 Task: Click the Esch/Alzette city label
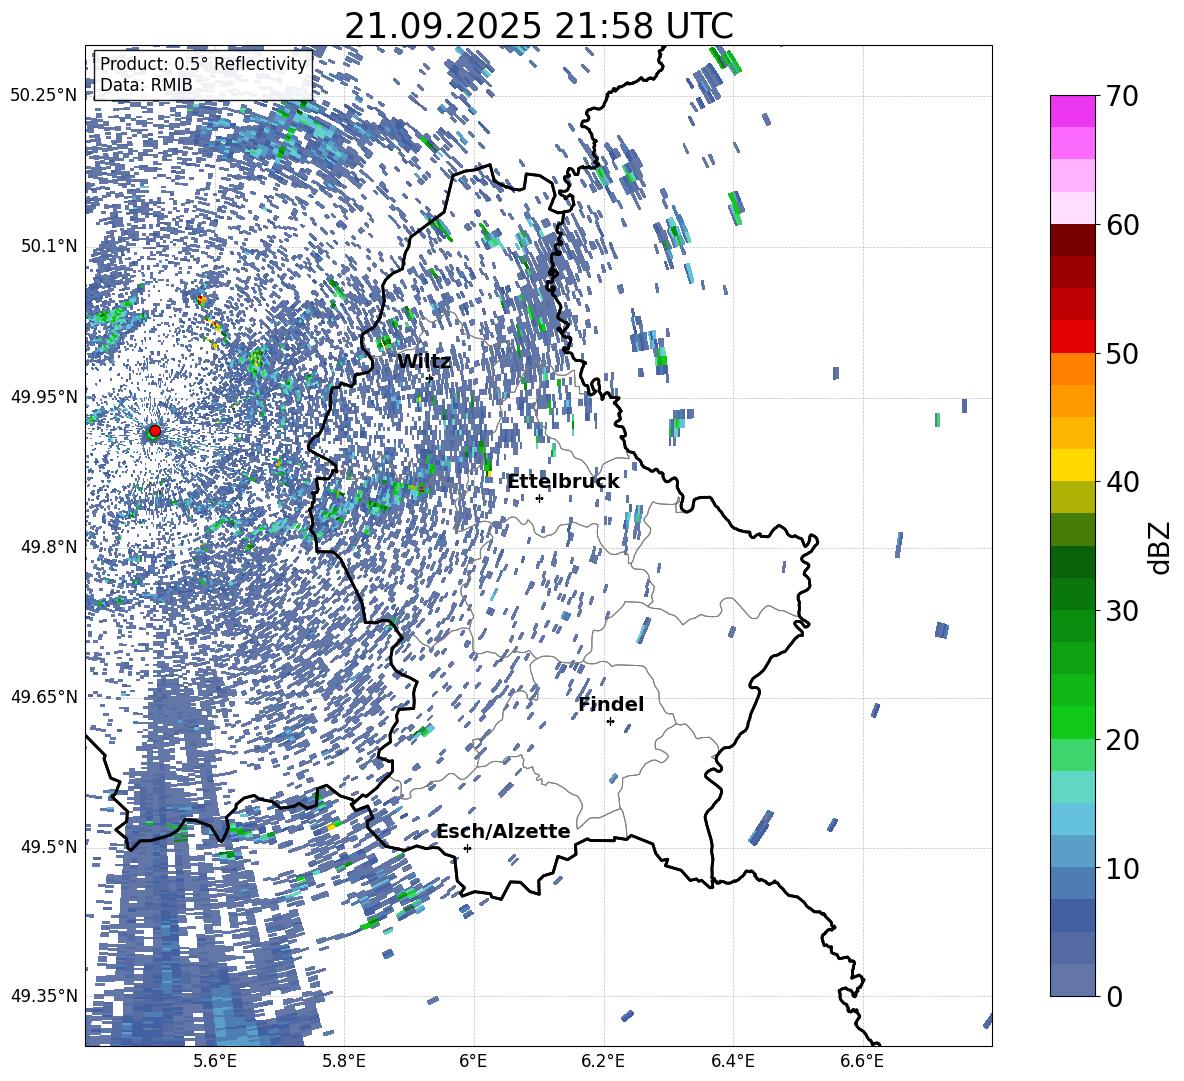(503, 831)
